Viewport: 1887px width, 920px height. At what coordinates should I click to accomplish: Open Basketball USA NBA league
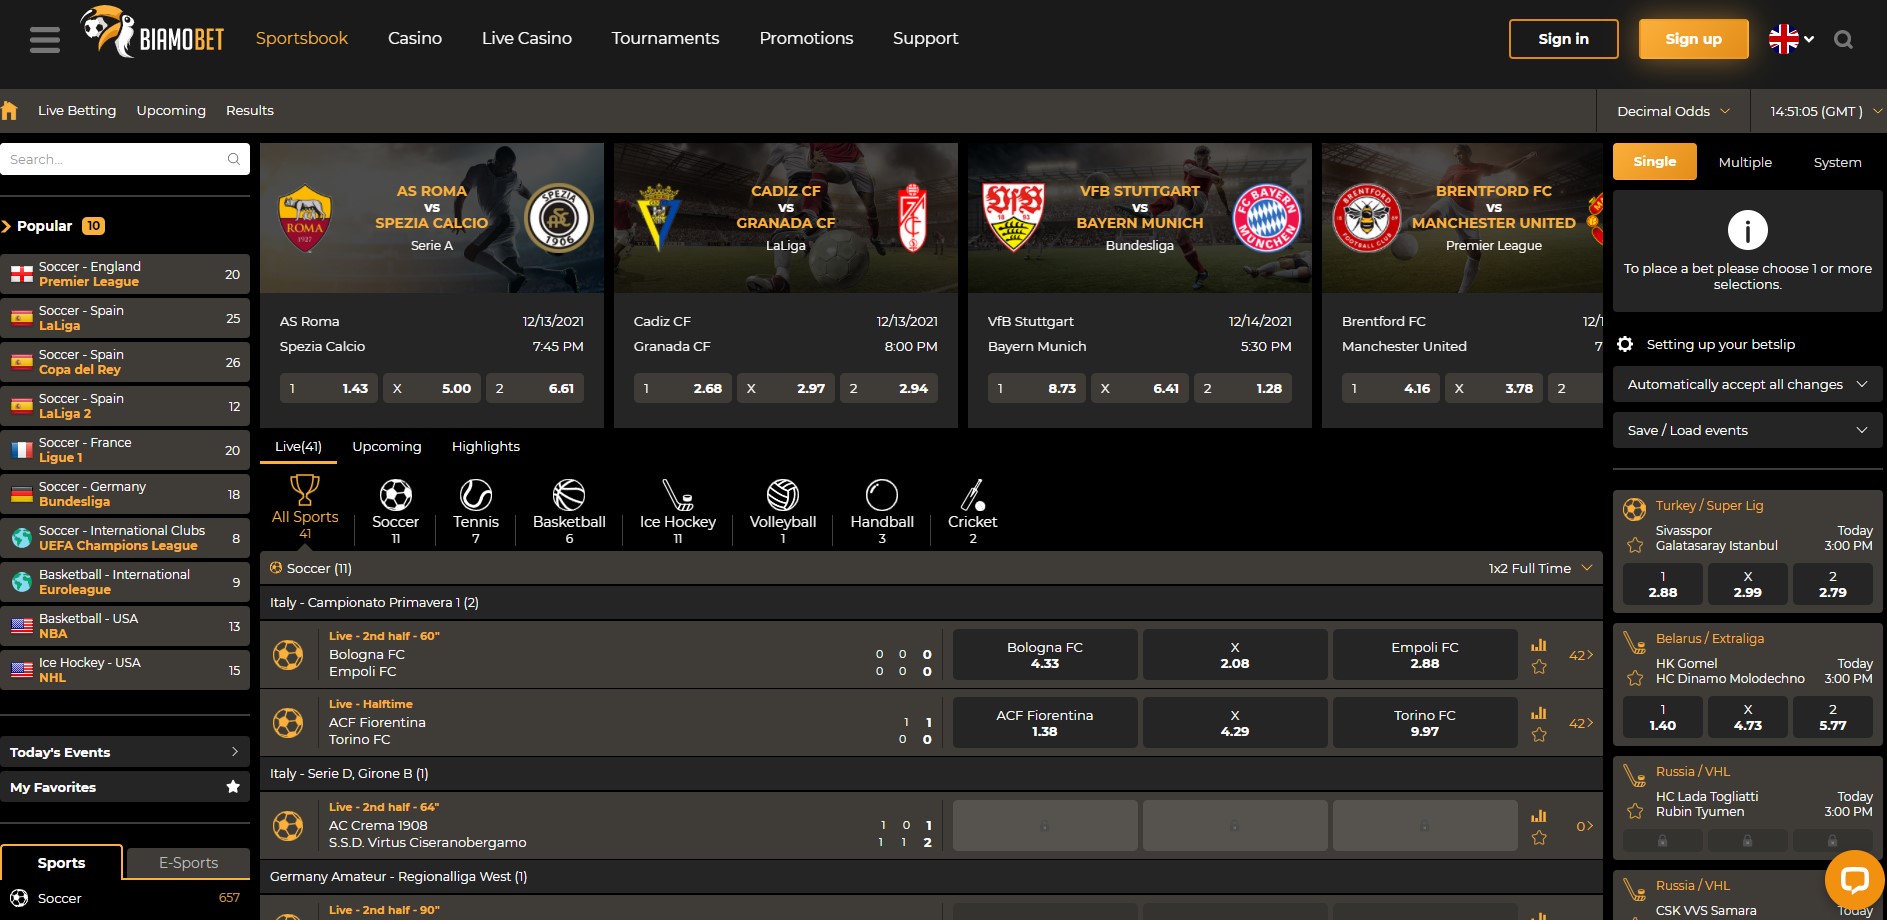[x=125, y=626]
